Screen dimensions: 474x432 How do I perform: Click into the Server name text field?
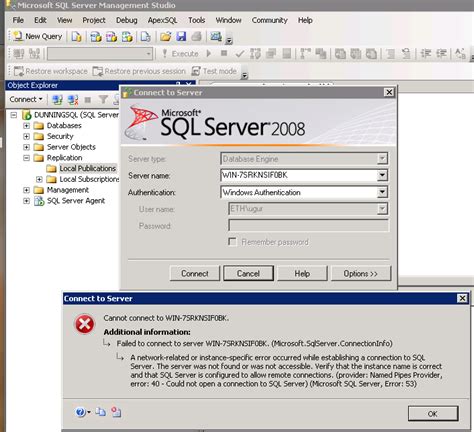tap(299, 175)
